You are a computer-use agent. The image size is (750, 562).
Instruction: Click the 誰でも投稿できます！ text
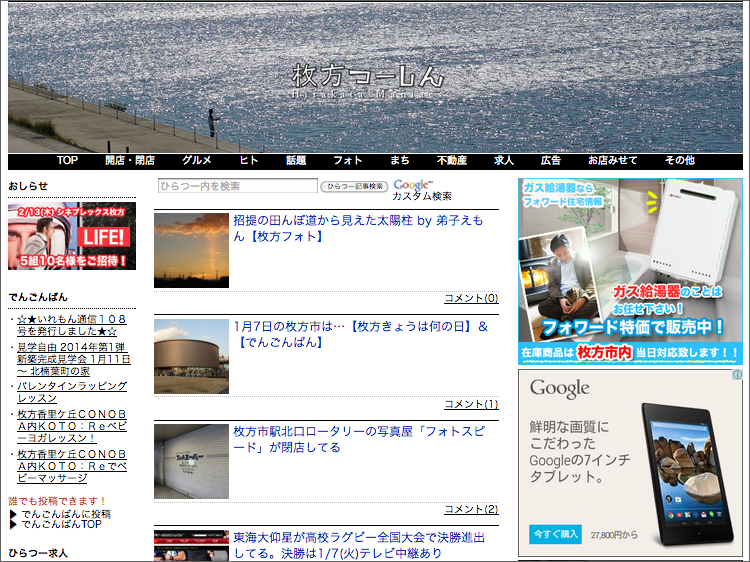(57, 501)
